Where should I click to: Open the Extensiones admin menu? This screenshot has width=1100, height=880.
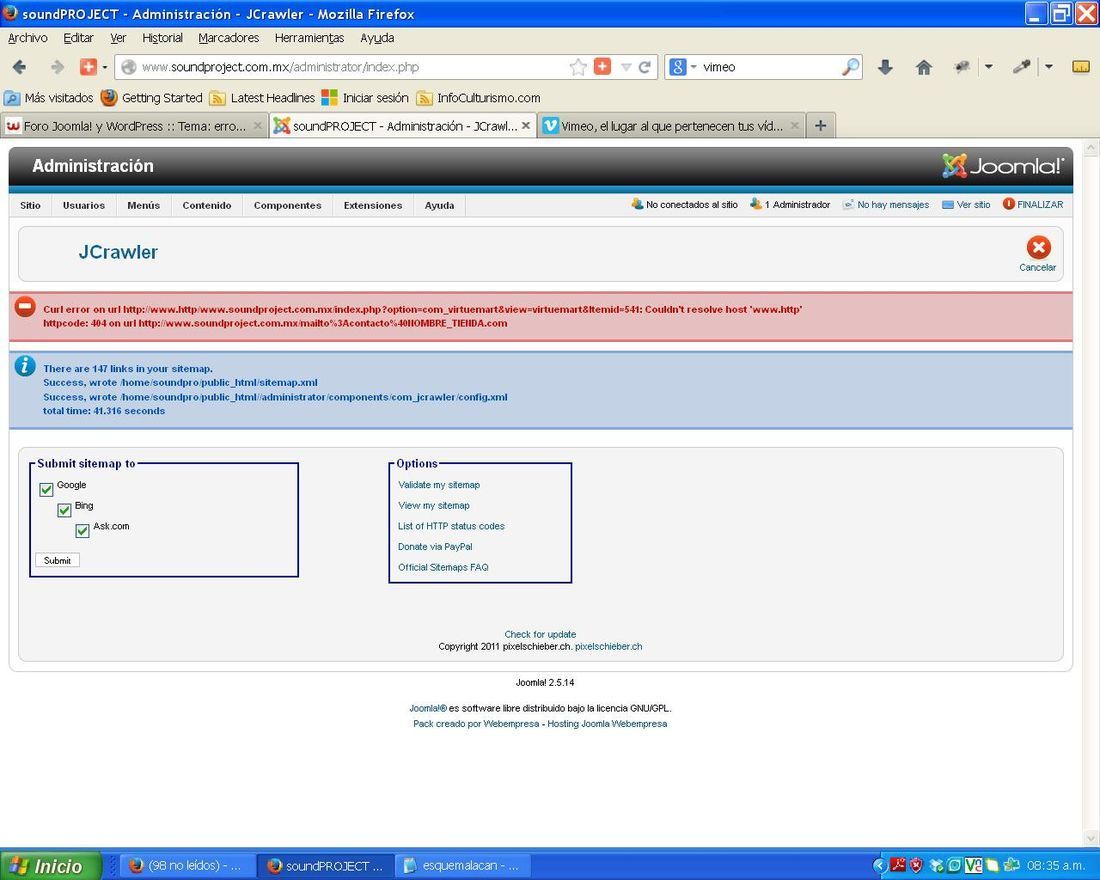[373, 205]
